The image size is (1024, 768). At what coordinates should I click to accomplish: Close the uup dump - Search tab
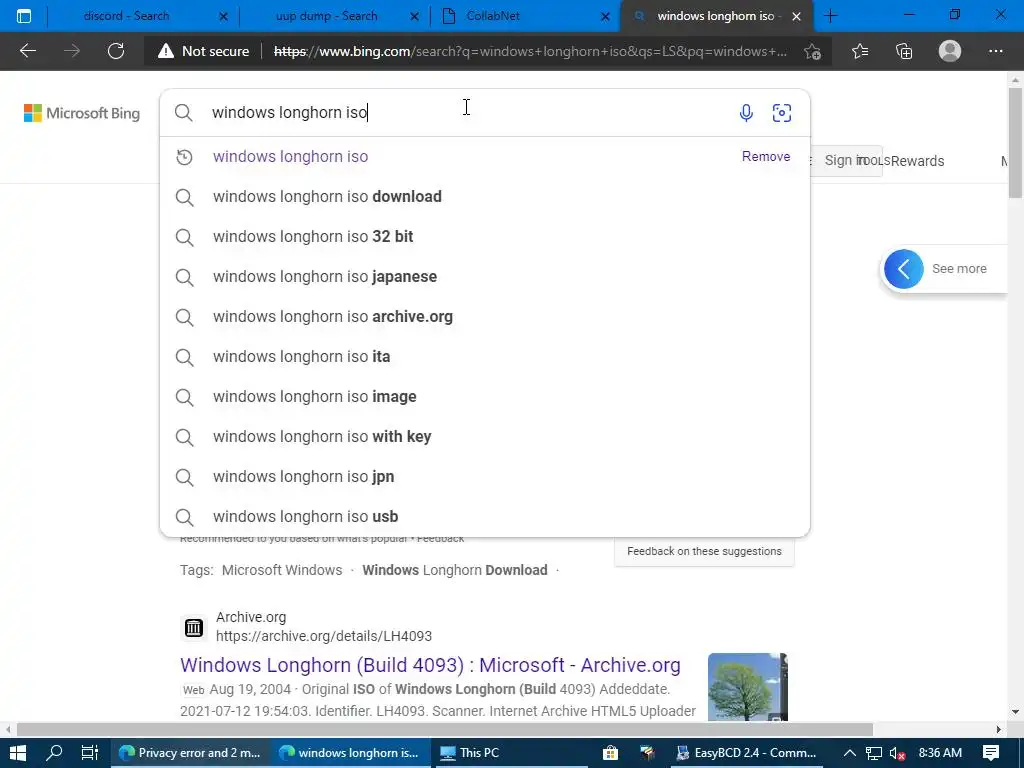click(414, 16)
